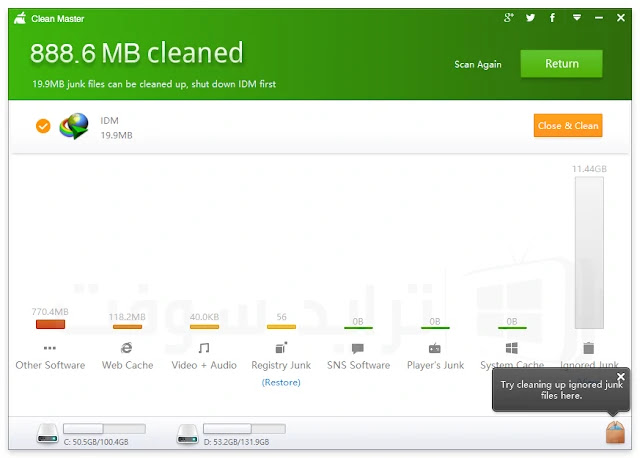Click the Video + Audio label
Screen dimensions: 640x458
[x=204, y=365]
